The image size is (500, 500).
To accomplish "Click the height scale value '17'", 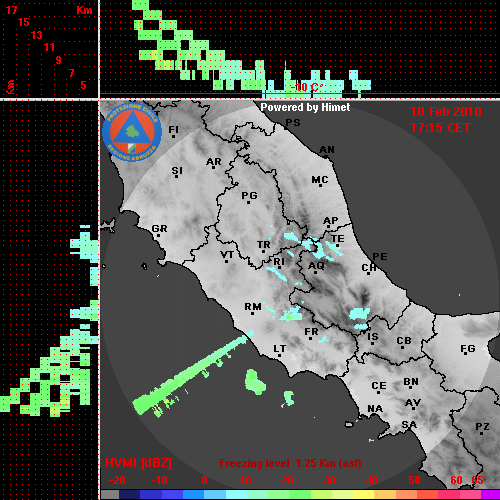I will [11, 10].
